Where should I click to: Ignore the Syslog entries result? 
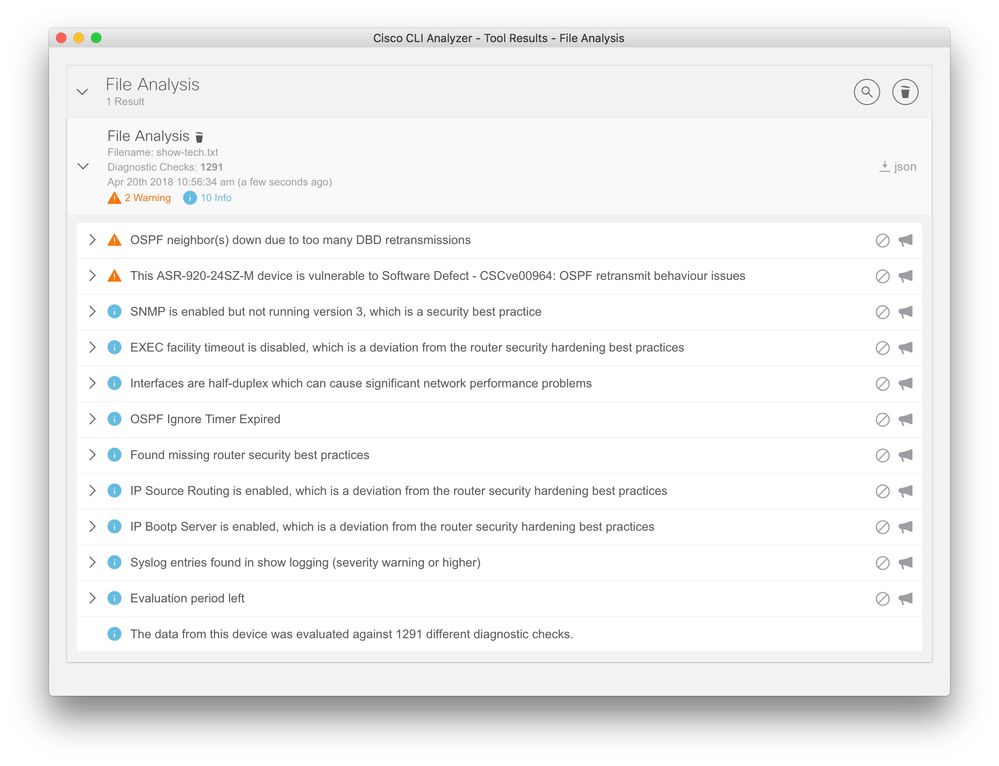882,563
